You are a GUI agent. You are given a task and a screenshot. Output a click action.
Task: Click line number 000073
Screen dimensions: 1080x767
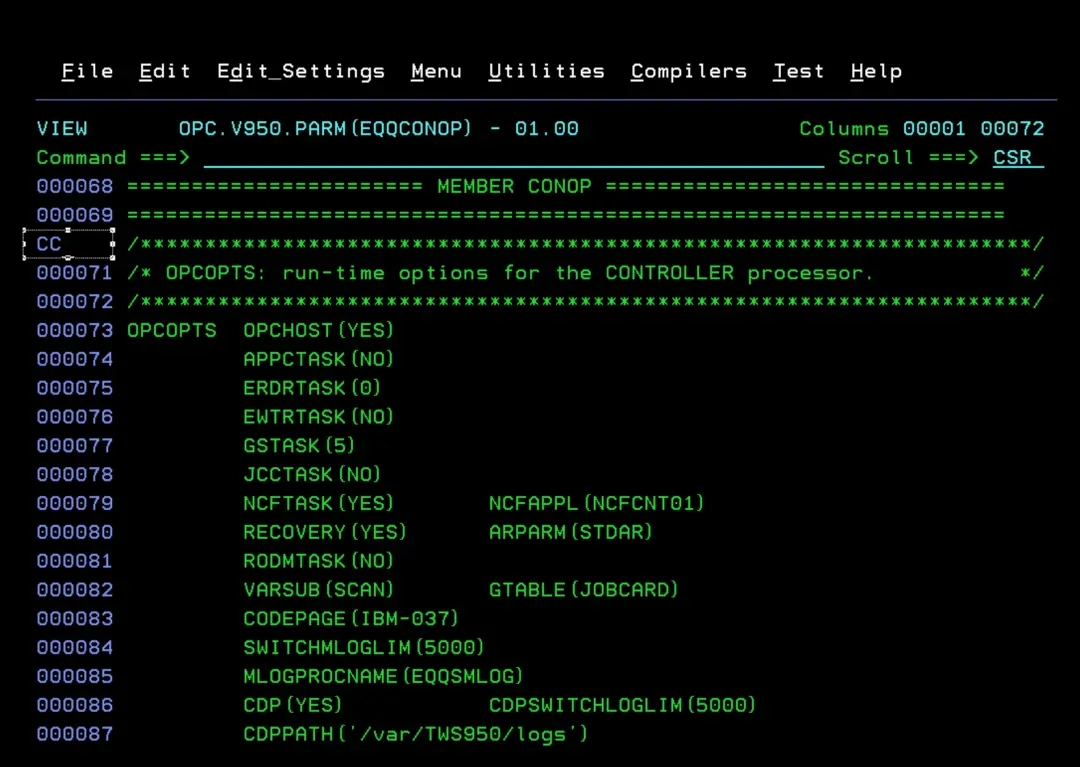pyautogui.click(x=74, y=331)
